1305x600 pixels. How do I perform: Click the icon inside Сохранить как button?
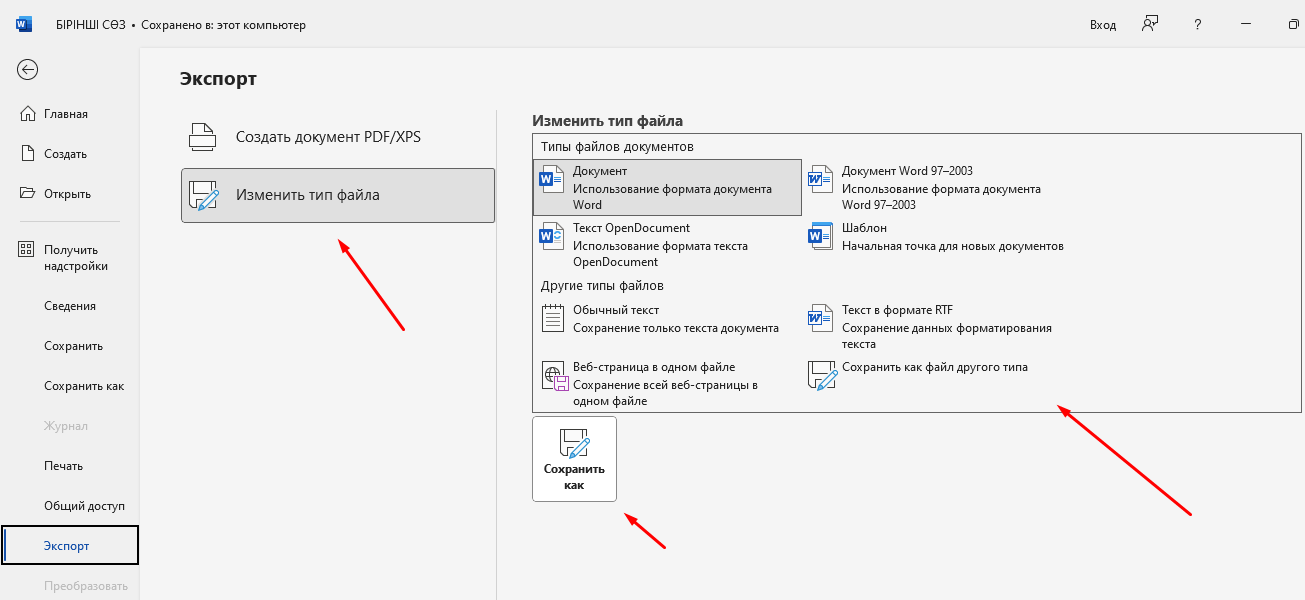(574, 444)
